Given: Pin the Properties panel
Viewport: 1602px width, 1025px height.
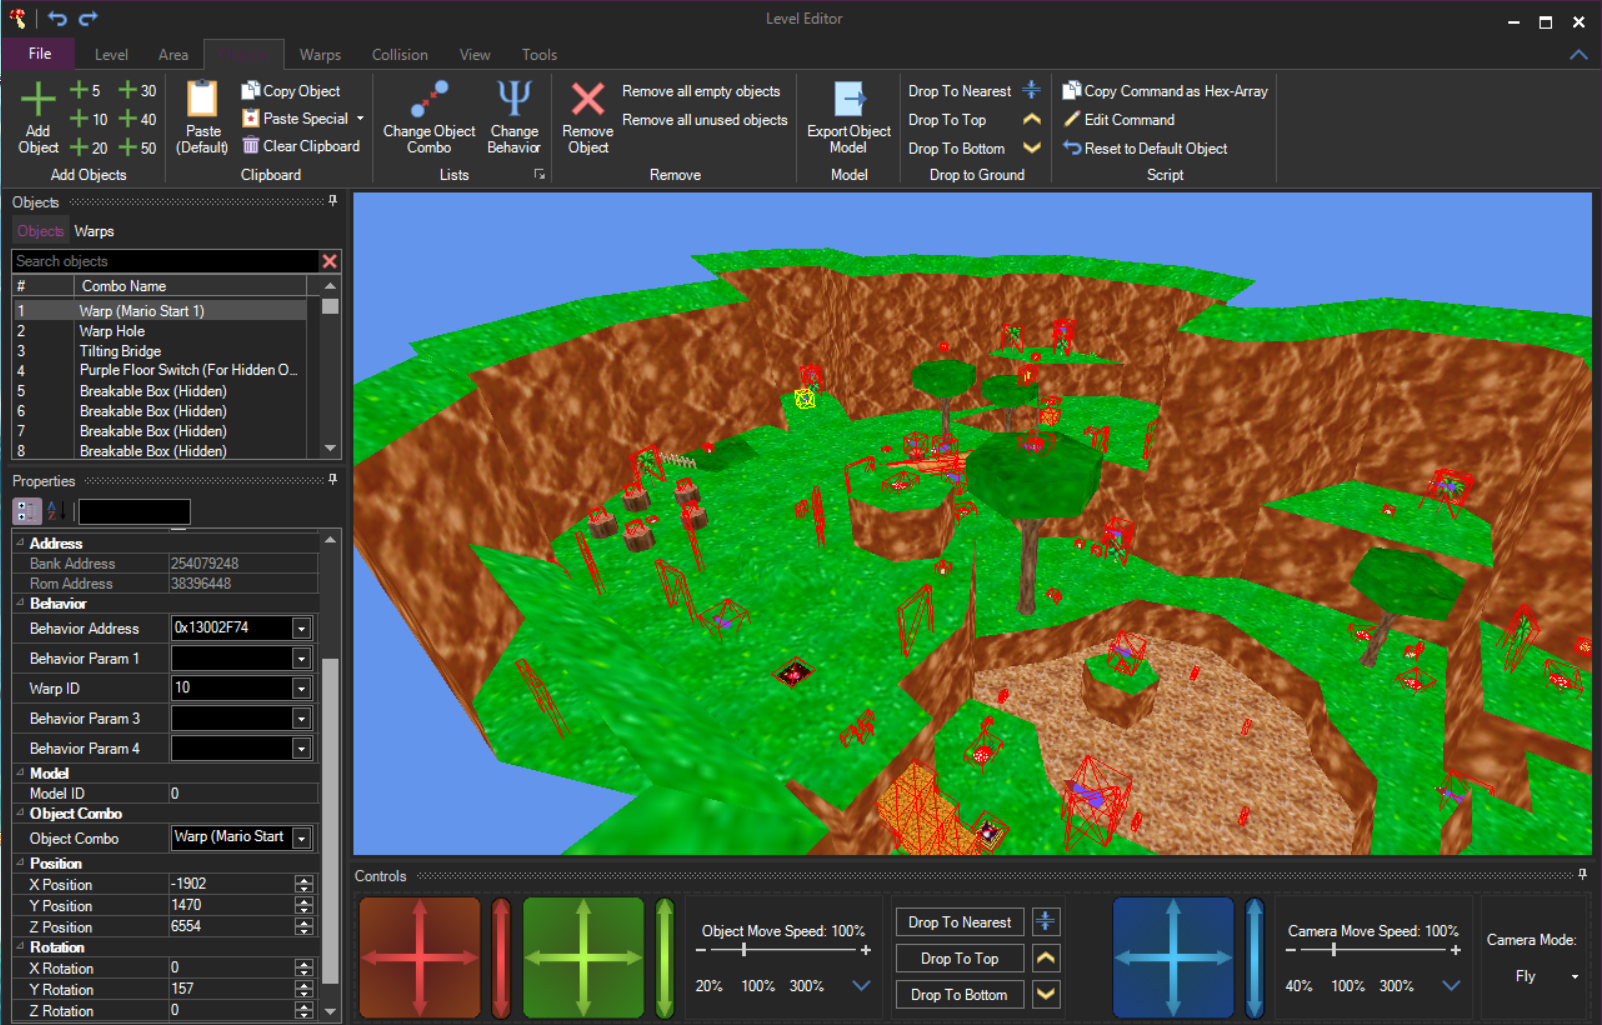Looking at the screenshot, I should [333, 480].
